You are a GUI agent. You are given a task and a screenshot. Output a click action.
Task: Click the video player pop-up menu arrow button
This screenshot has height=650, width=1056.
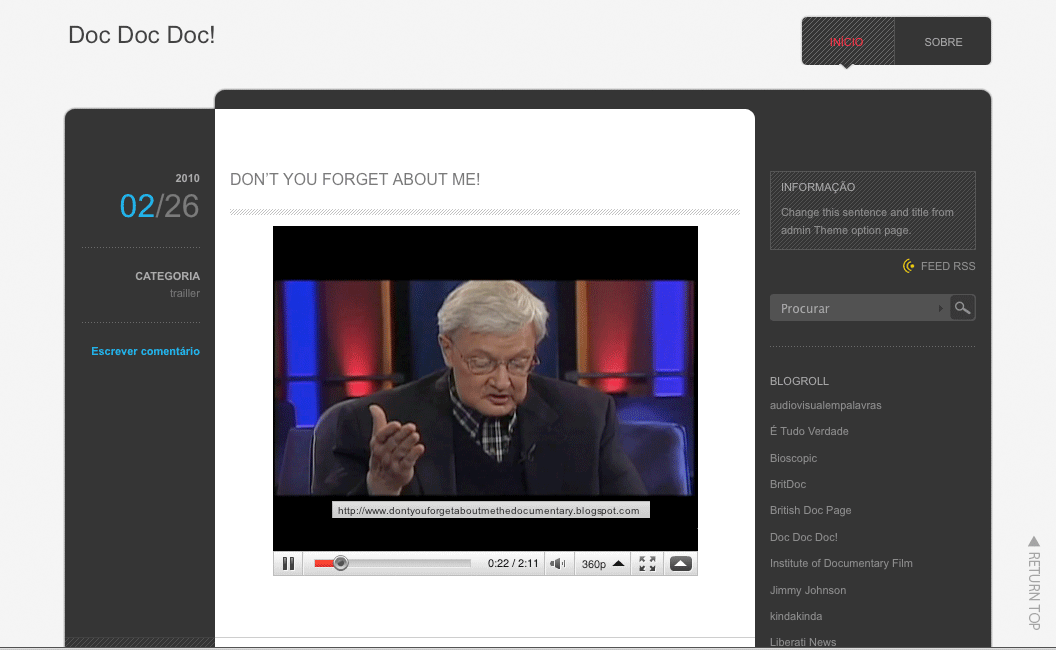pyautogui.click(x=680, y=564)
